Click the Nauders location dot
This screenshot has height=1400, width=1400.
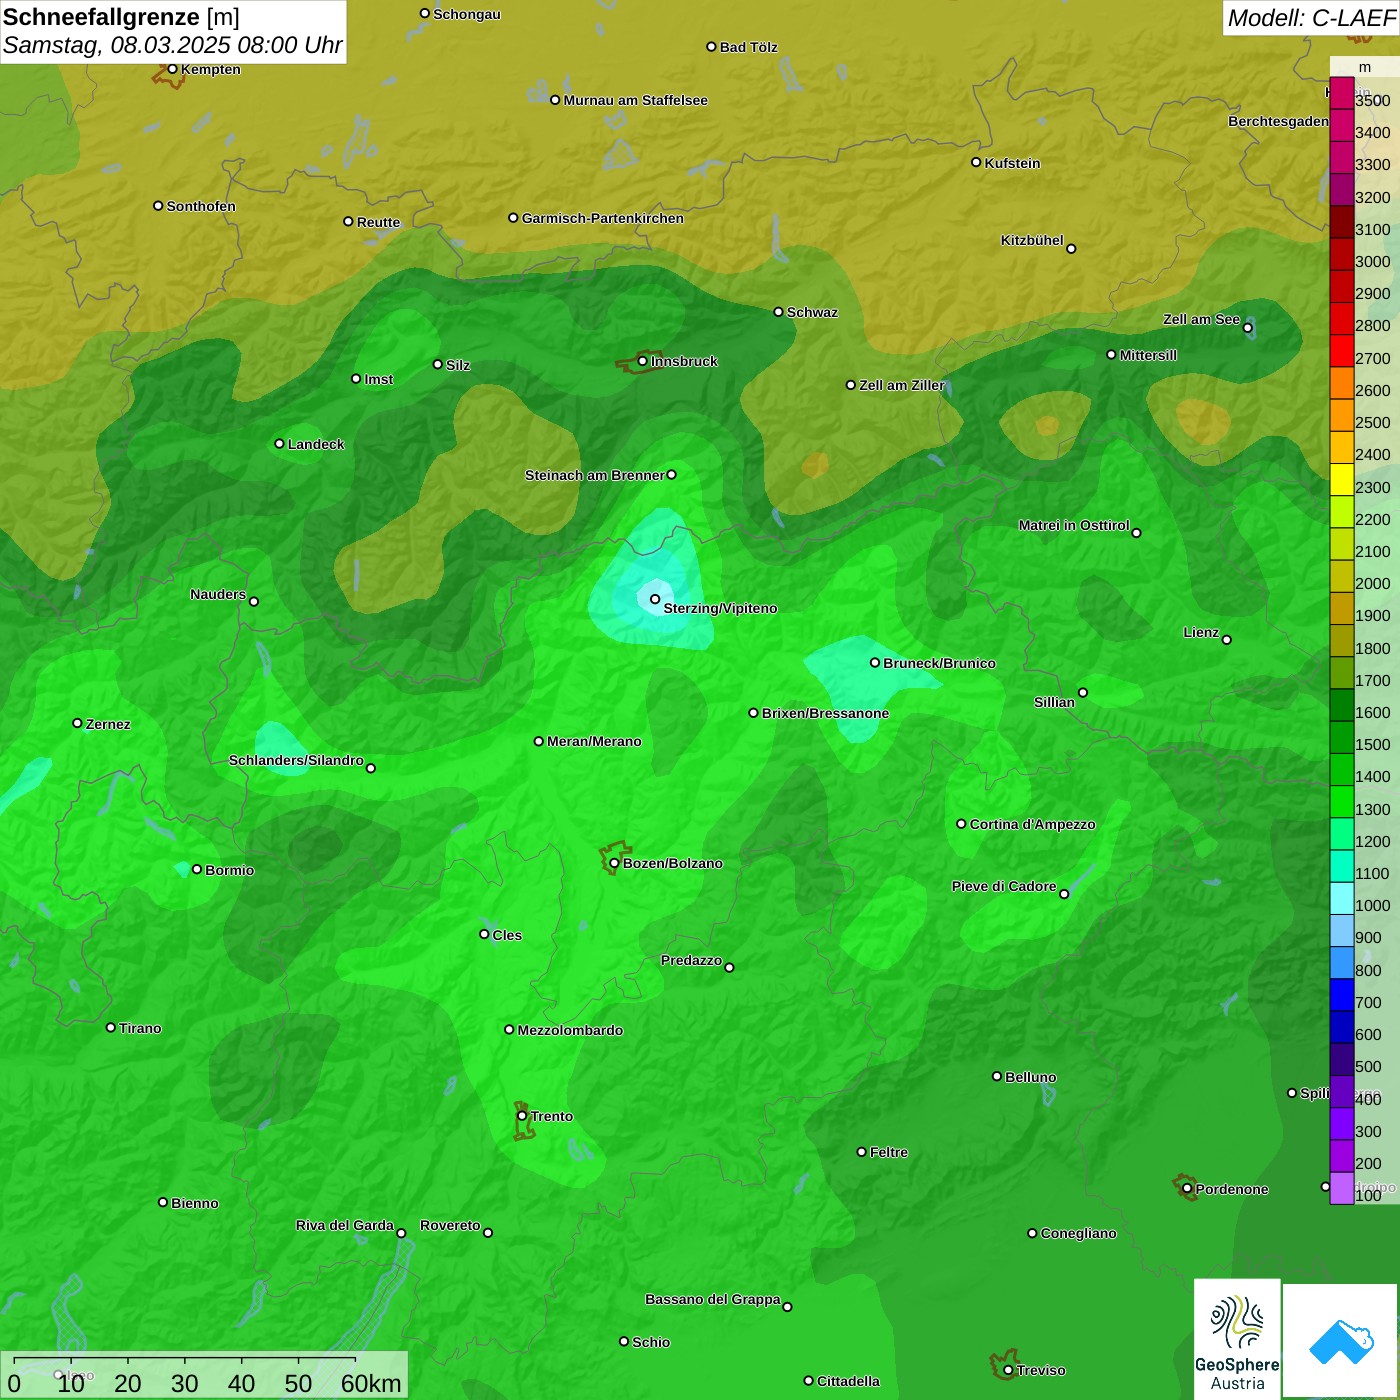click(x=254, y=601)
